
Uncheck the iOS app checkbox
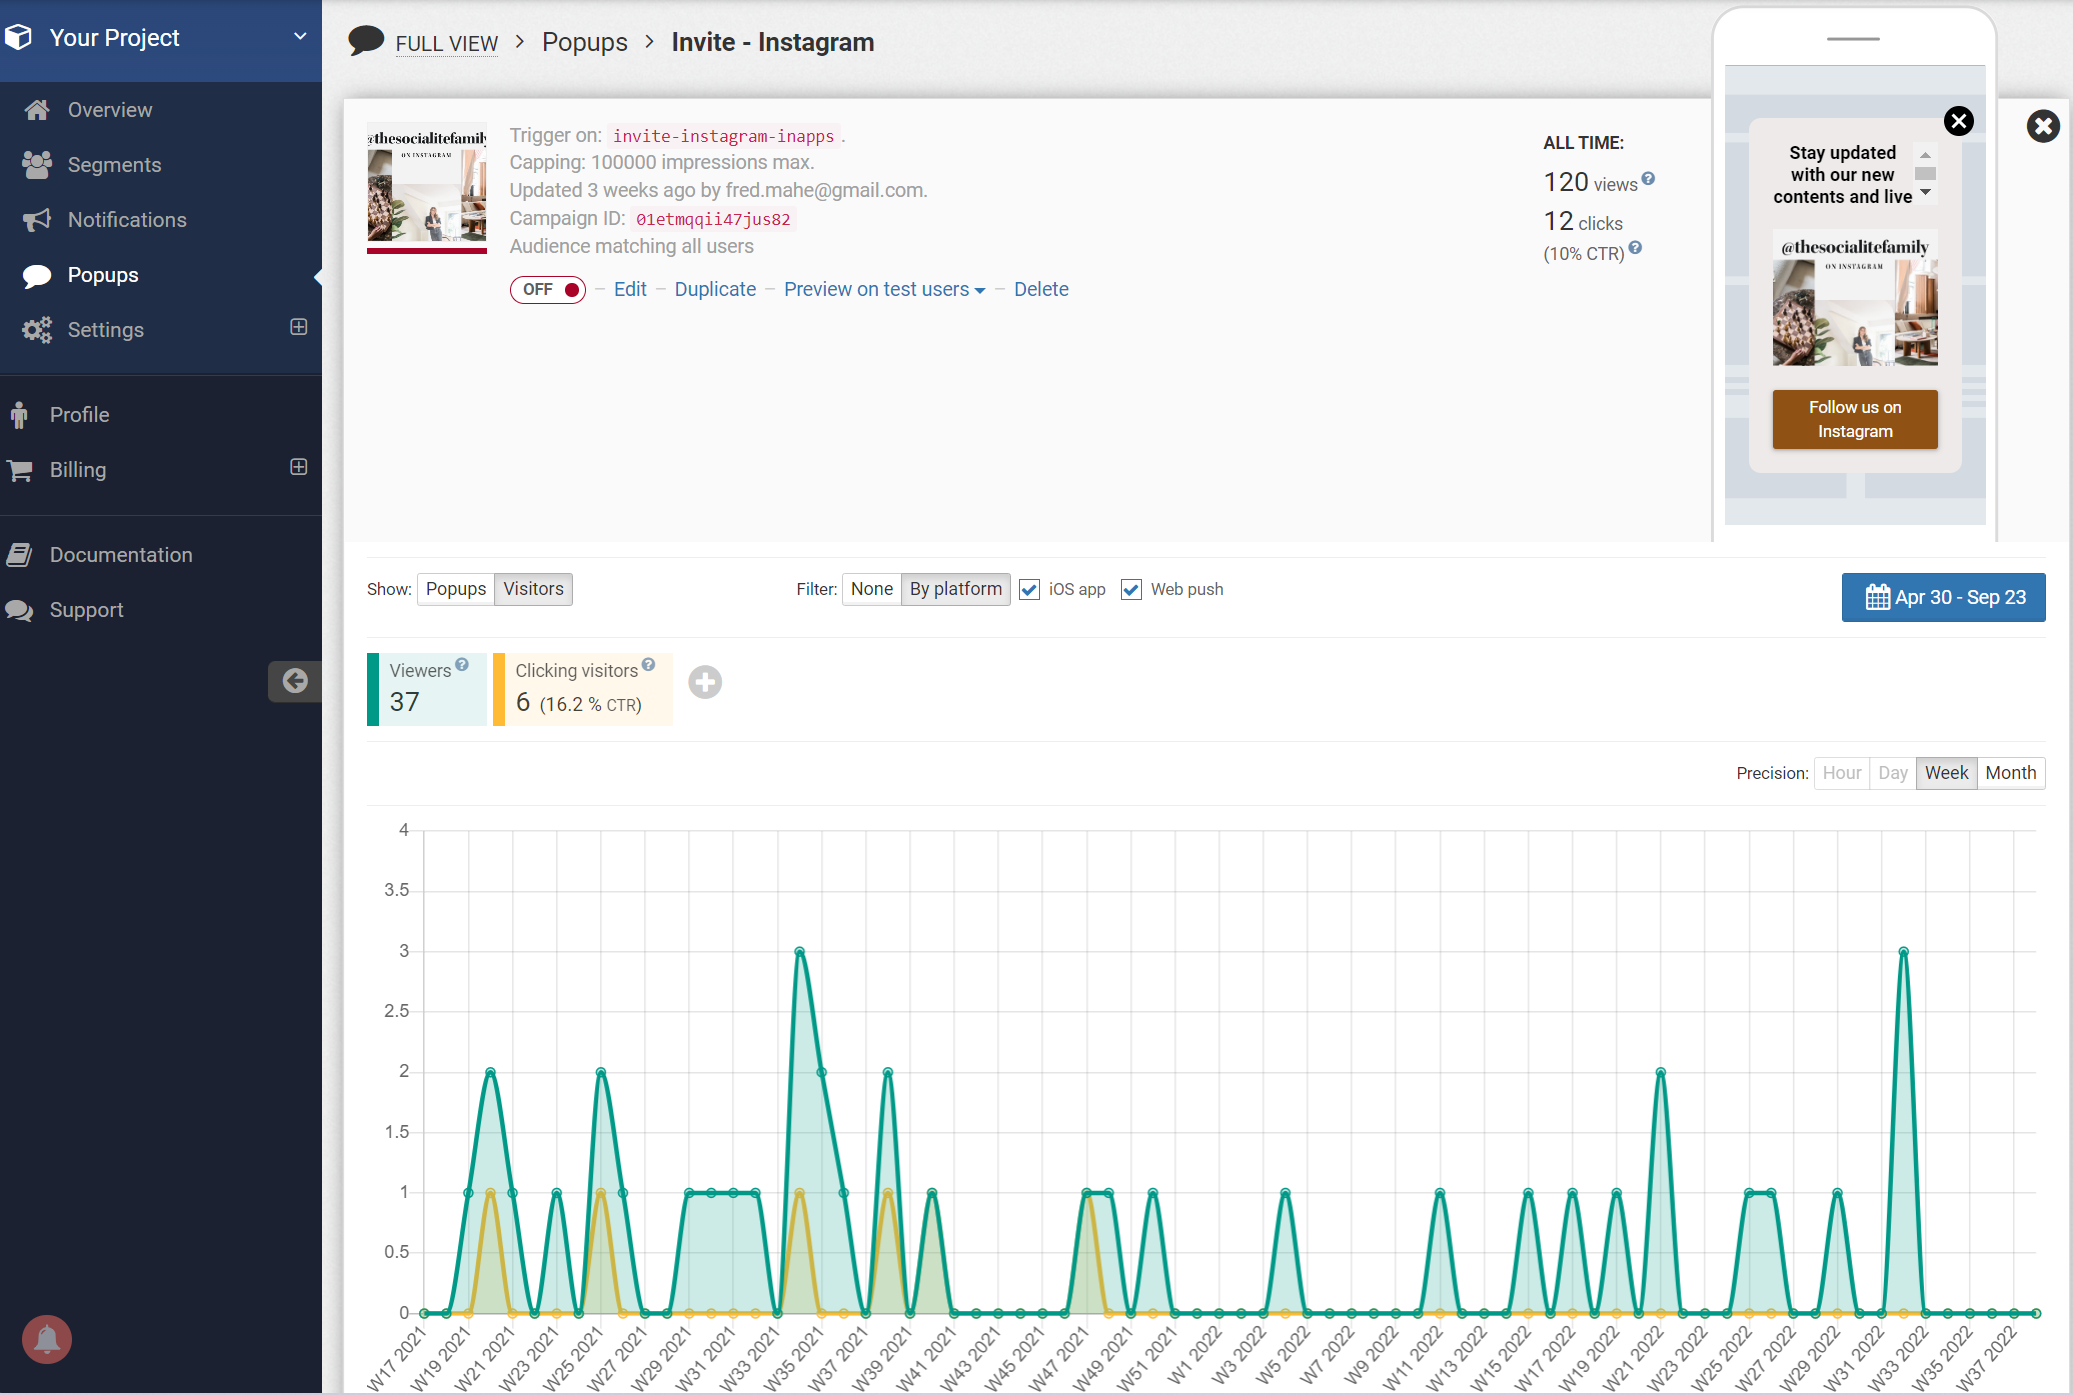pos(1029,590)
